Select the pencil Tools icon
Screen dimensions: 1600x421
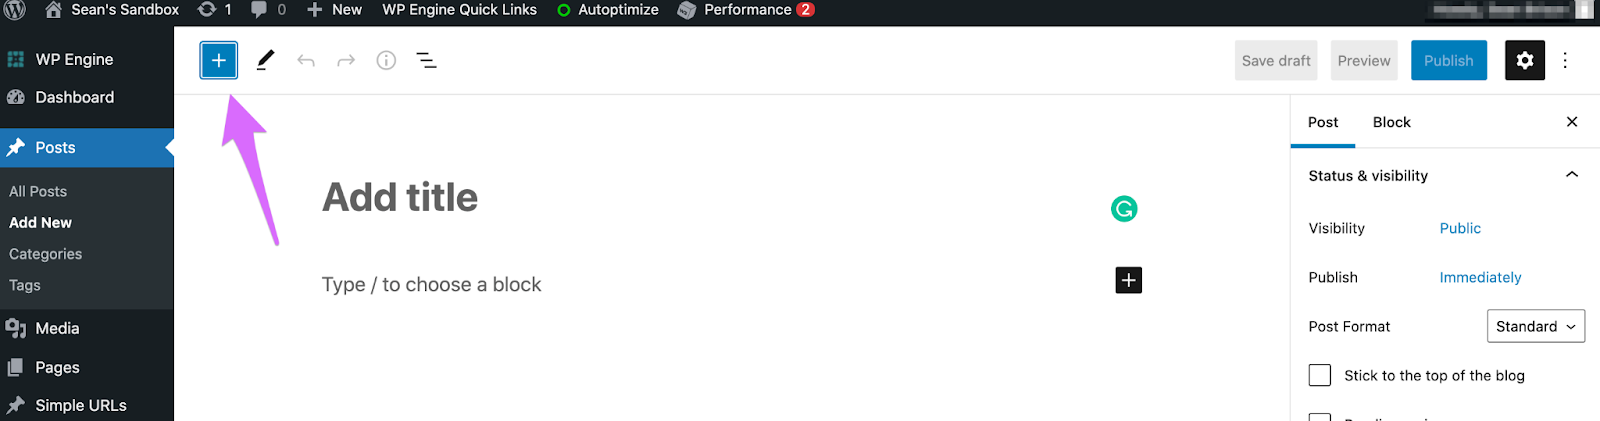click(x=265, y=60)
